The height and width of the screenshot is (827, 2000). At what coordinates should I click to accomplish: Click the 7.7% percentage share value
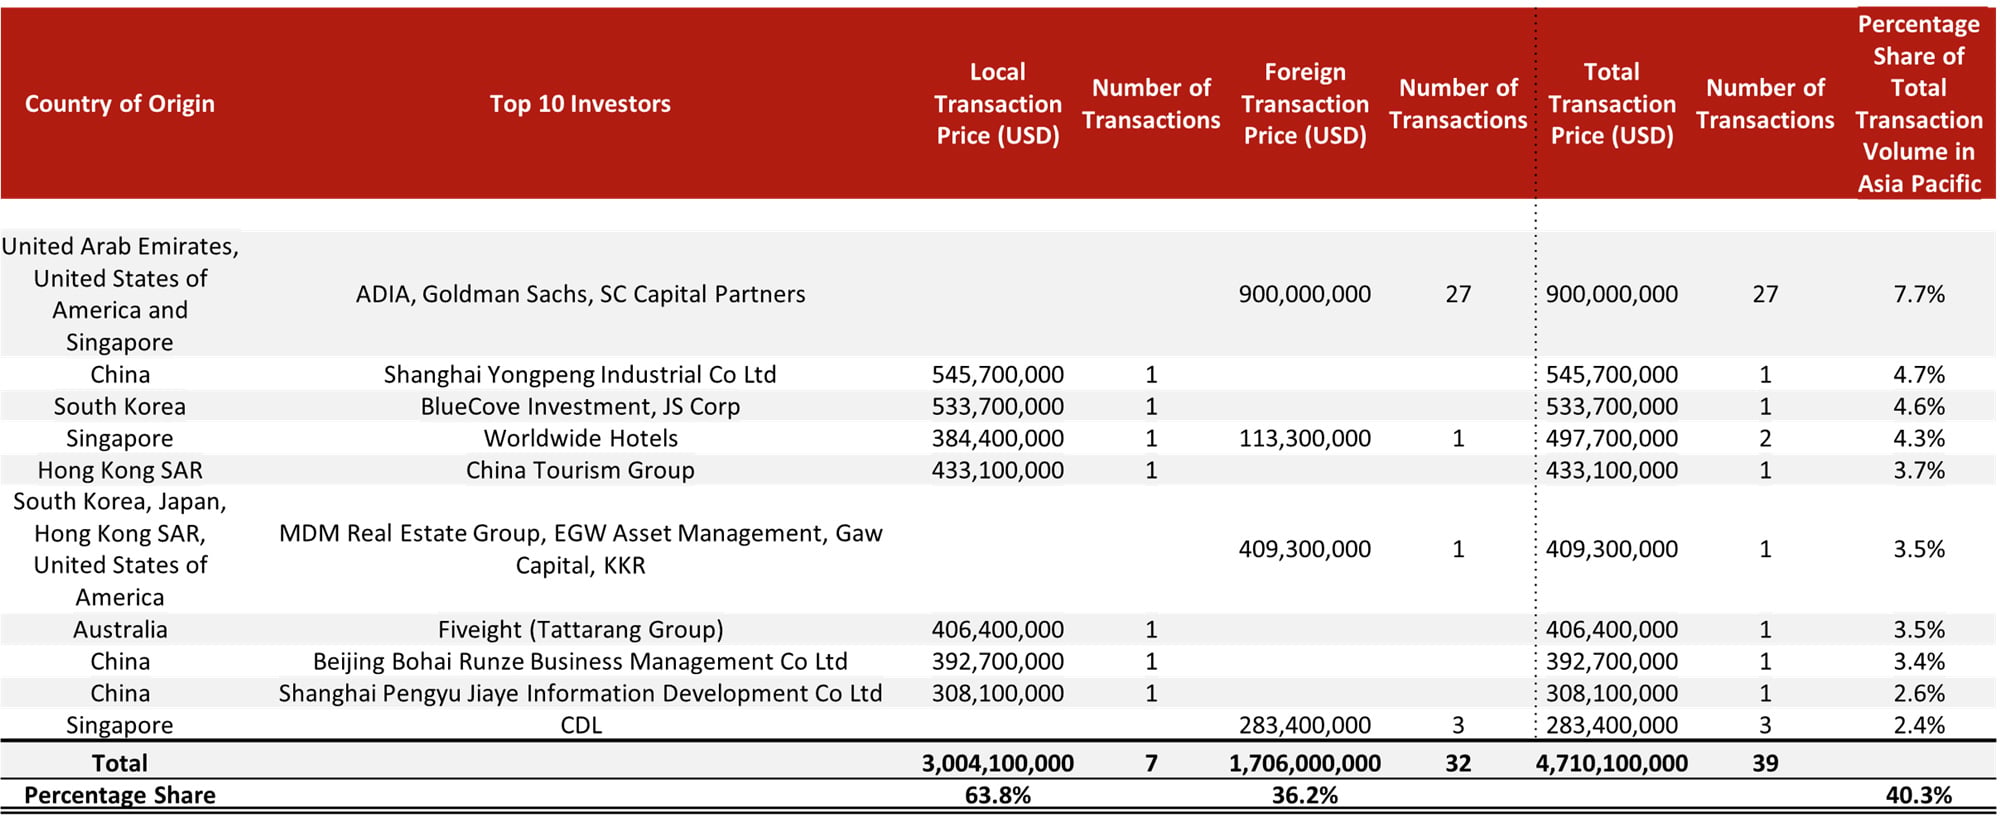1918,294
